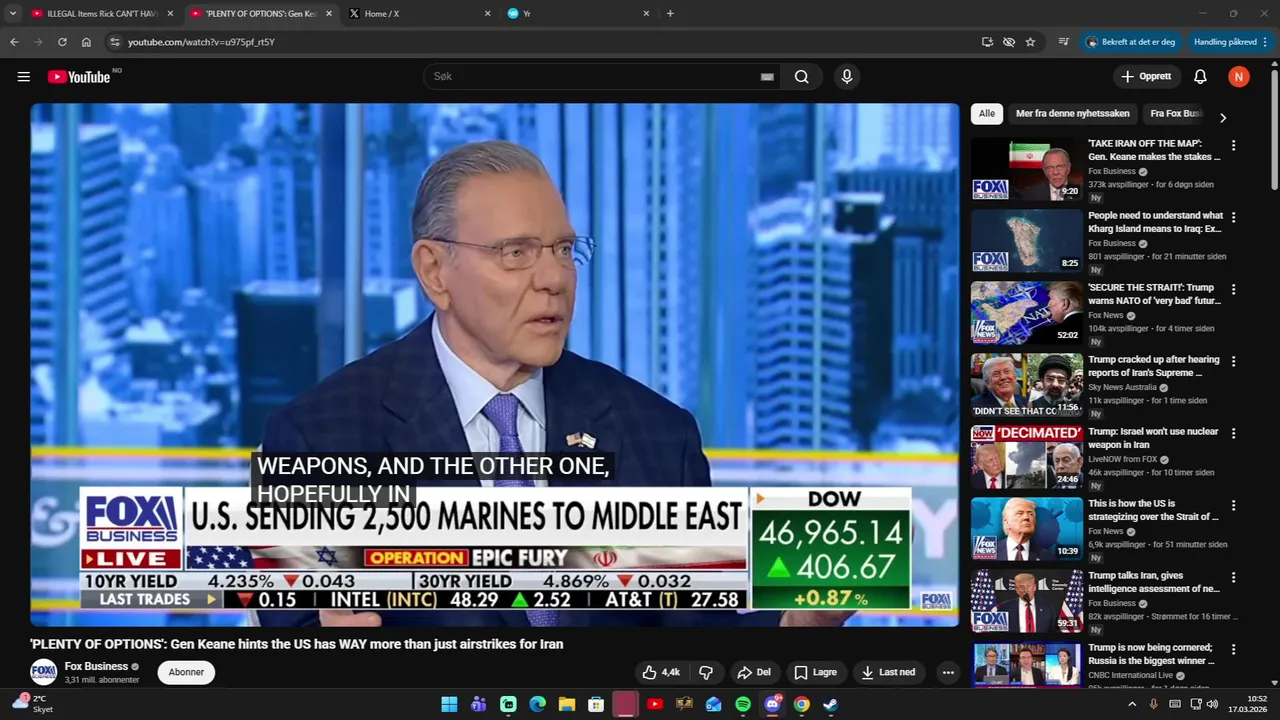Viewport: 1280px width, 720px height.
Task: Click the search magnifier button
Action: tap(801, 77)
